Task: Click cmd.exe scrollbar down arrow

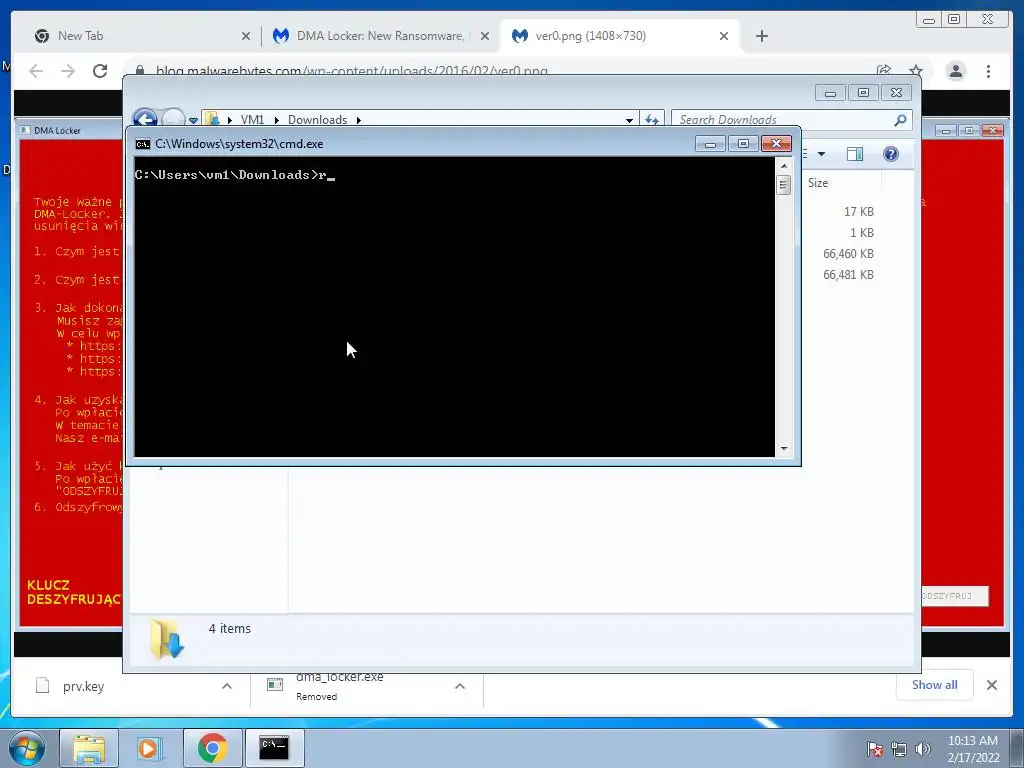Action: pos(784,449)
